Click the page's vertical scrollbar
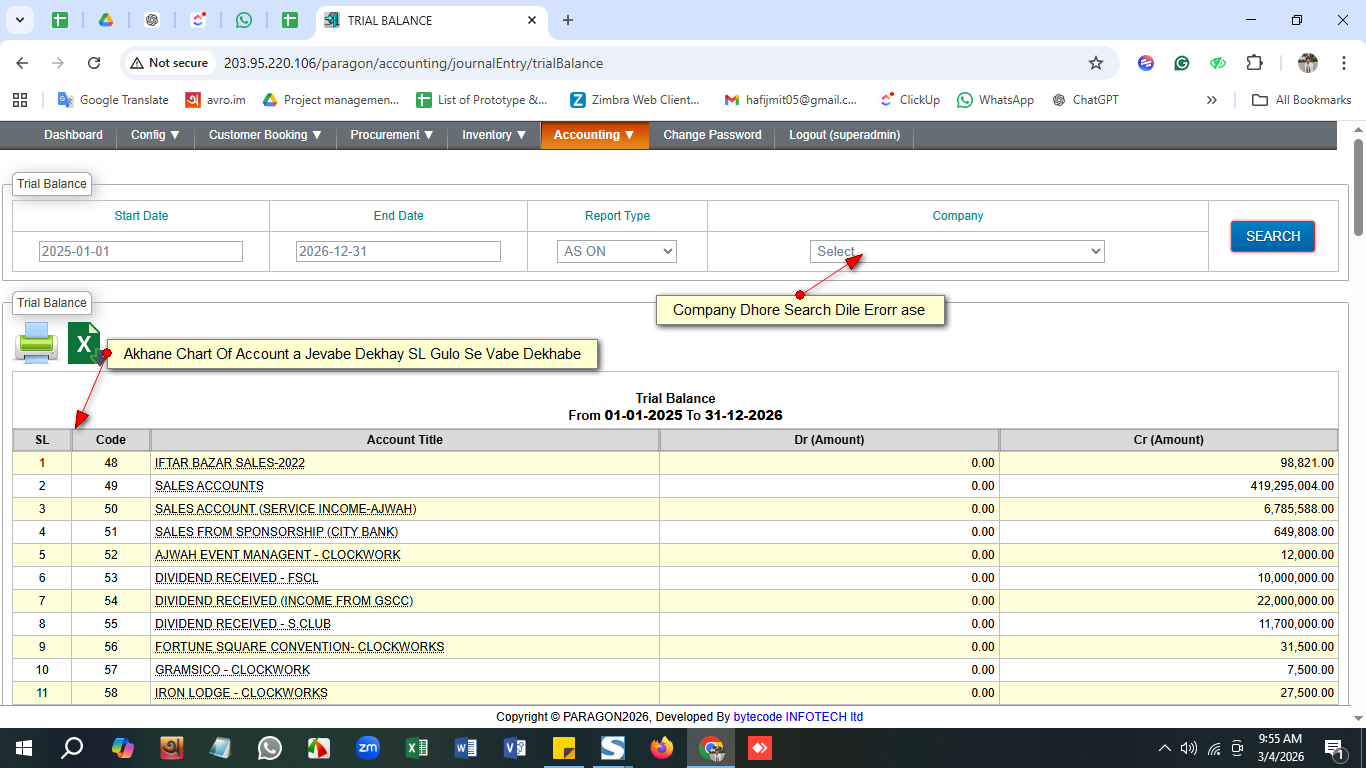 click(x=1358, y=188)
